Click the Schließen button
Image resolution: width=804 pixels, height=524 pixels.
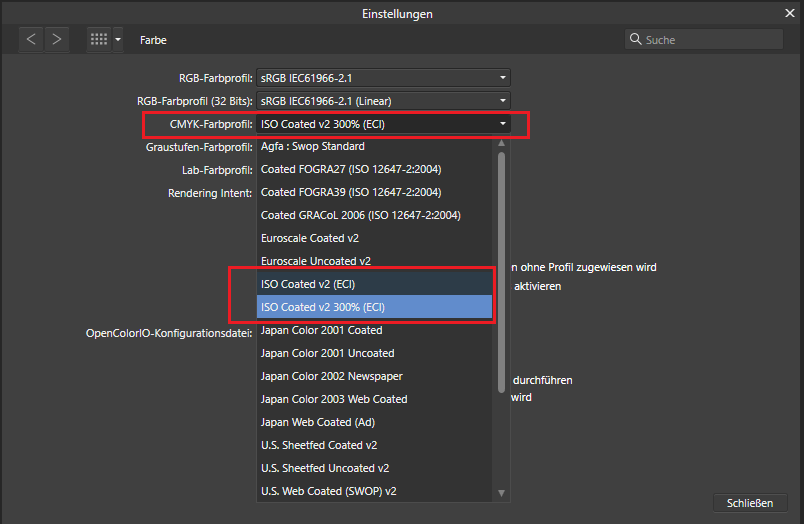(x=750, y=502)
